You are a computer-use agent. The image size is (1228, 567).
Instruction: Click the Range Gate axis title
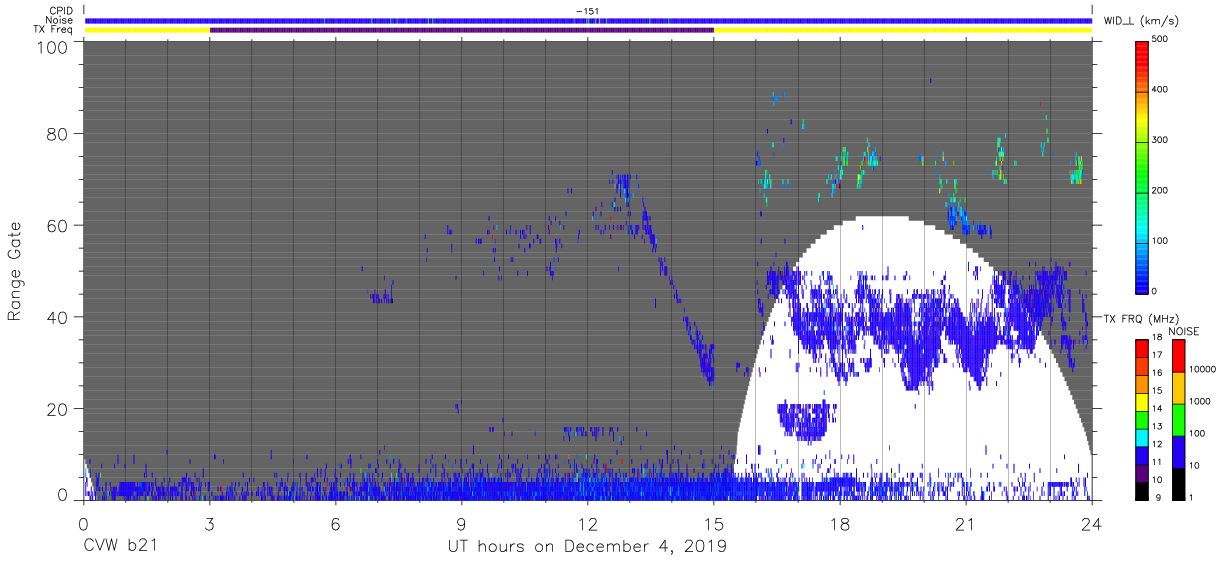point(15,272)
